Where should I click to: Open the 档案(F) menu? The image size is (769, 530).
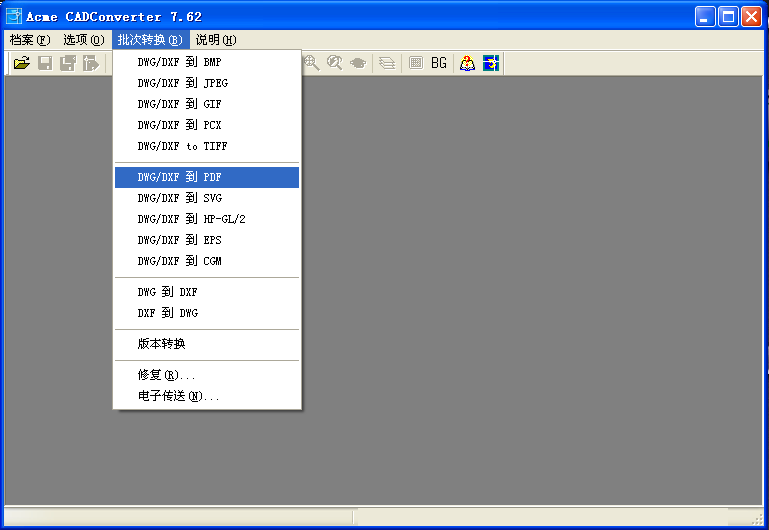(x=30, y=40)
